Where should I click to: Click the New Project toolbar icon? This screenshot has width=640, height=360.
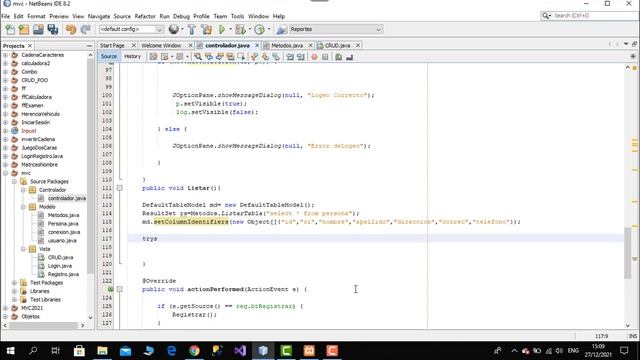click(x=24, y=29)
